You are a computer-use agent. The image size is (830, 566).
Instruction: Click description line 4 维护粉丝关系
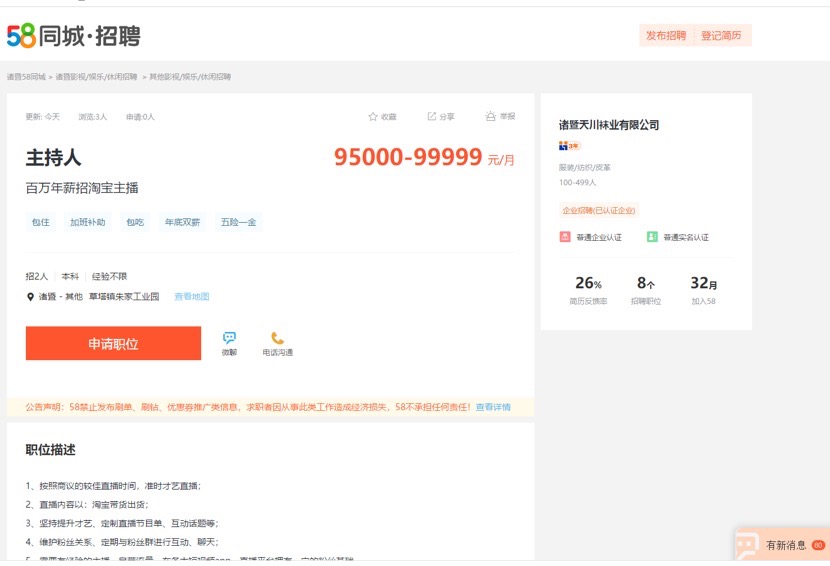[122, 542]
